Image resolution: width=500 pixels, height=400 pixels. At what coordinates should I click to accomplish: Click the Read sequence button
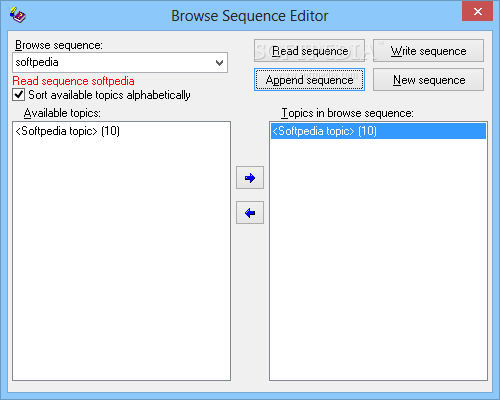point(309,51)
